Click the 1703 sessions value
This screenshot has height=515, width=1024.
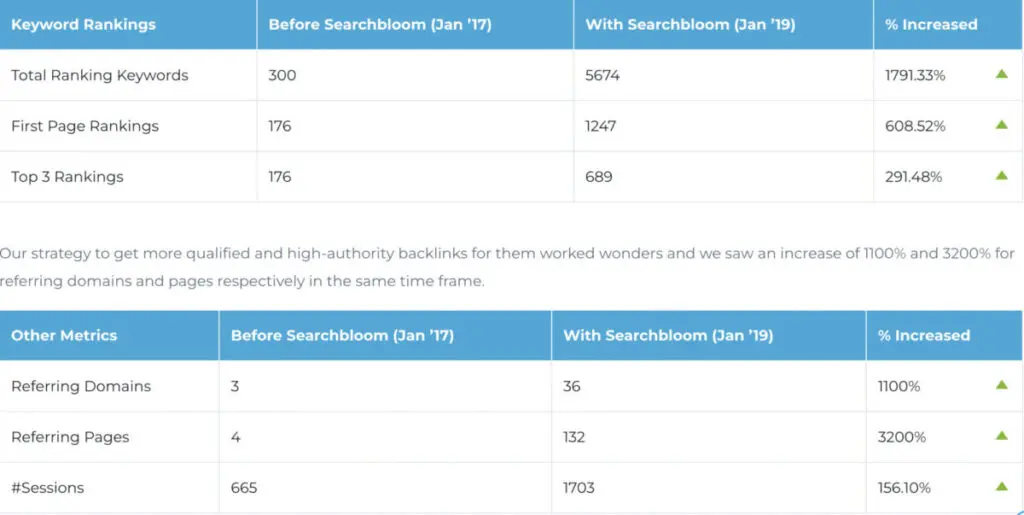[x=579, y=488]
